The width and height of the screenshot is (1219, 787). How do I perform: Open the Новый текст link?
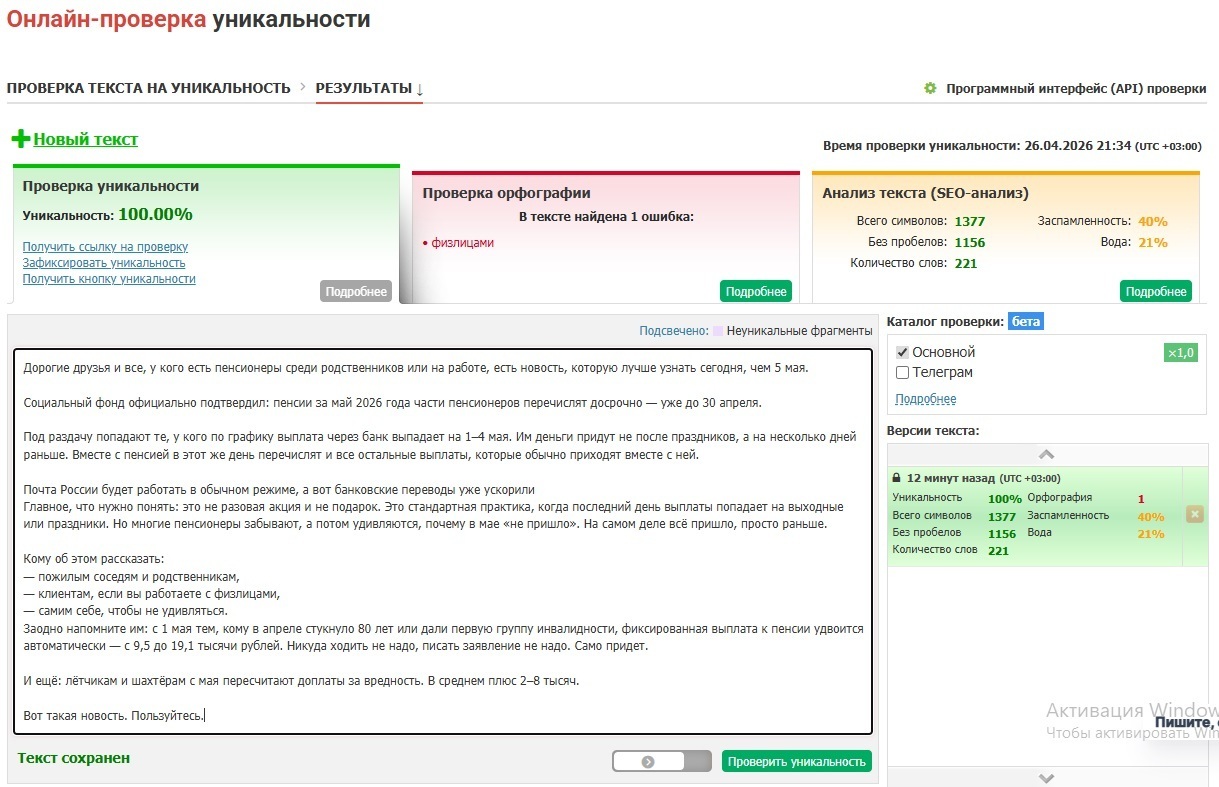click(86, 139)
